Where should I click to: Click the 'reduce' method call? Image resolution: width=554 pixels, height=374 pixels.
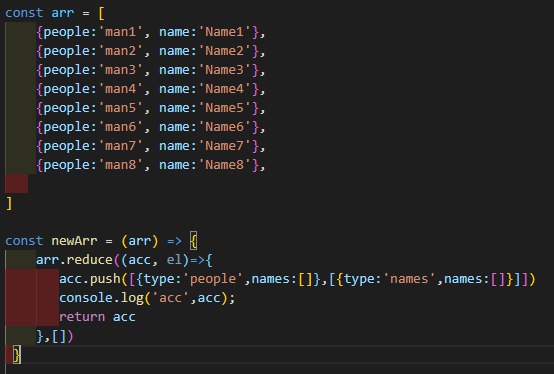point(89,260)
